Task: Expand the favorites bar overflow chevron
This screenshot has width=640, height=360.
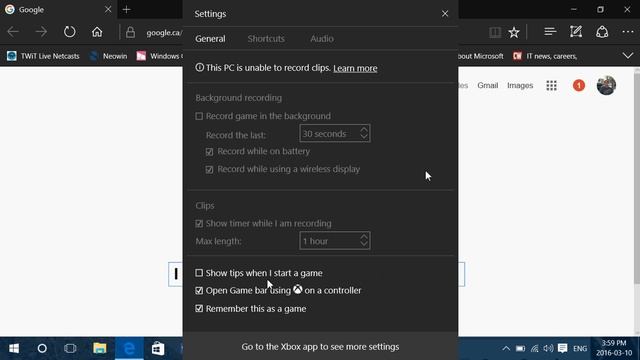Action: 628,56
